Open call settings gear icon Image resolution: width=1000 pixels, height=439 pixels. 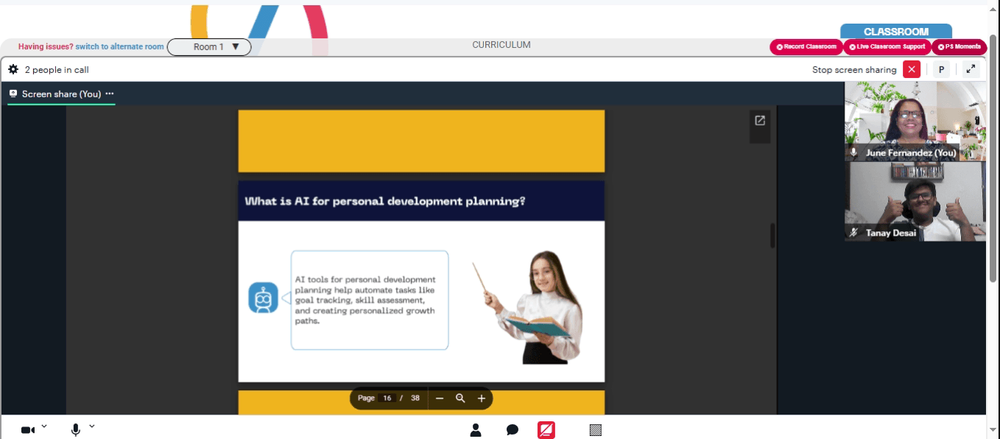coord(13,70)
